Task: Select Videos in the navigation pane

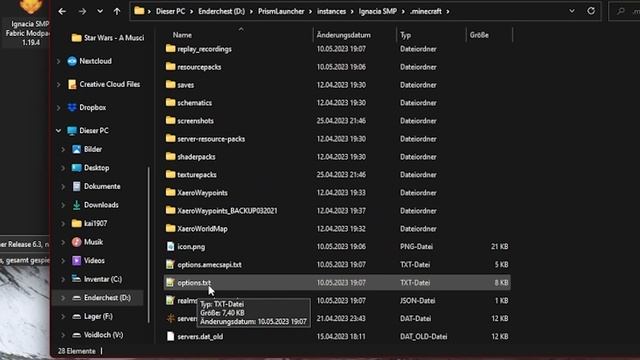Action: 88,260
